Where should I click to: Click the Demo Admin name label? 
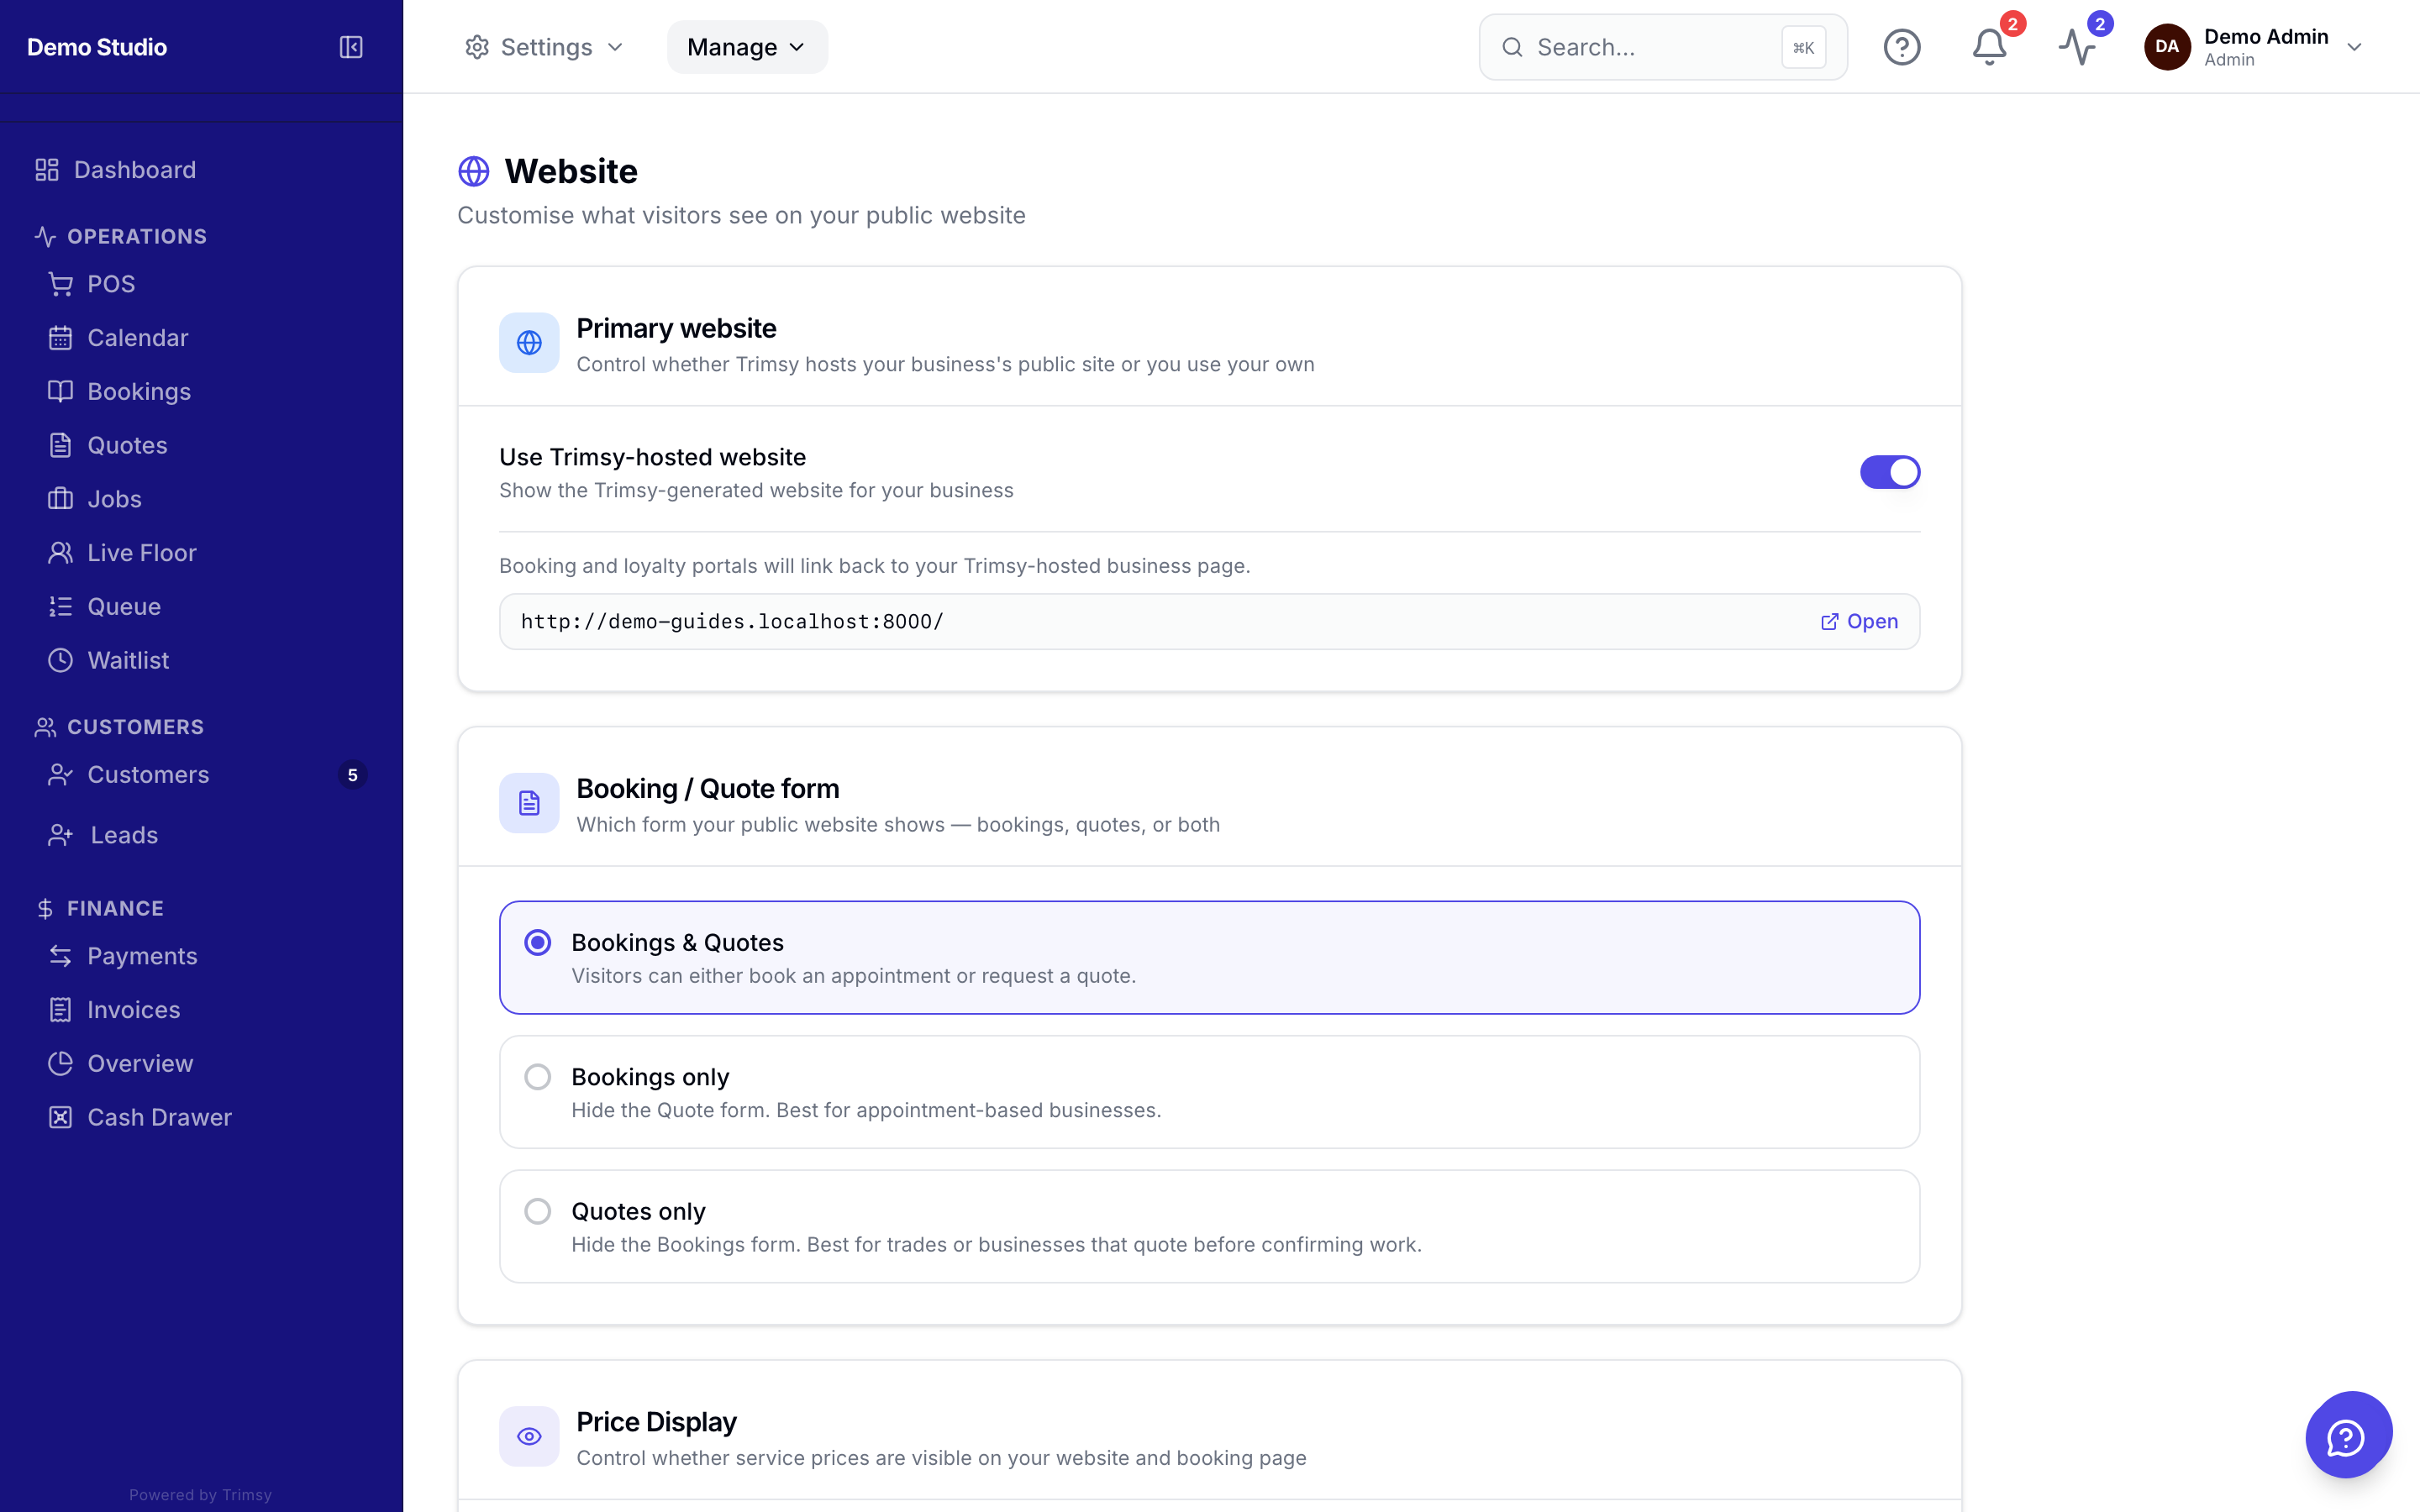click(x=2266, y=36)
